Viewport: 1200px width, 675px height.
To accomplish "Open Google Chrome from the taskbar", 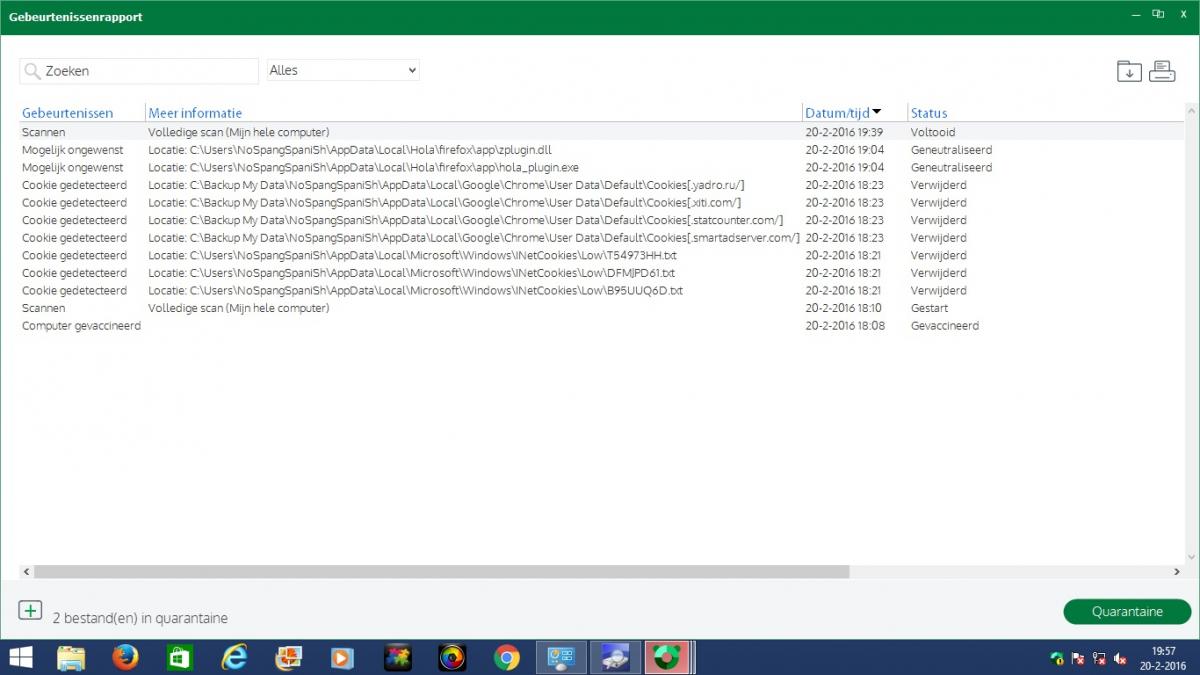I will [x=507, y=657].
